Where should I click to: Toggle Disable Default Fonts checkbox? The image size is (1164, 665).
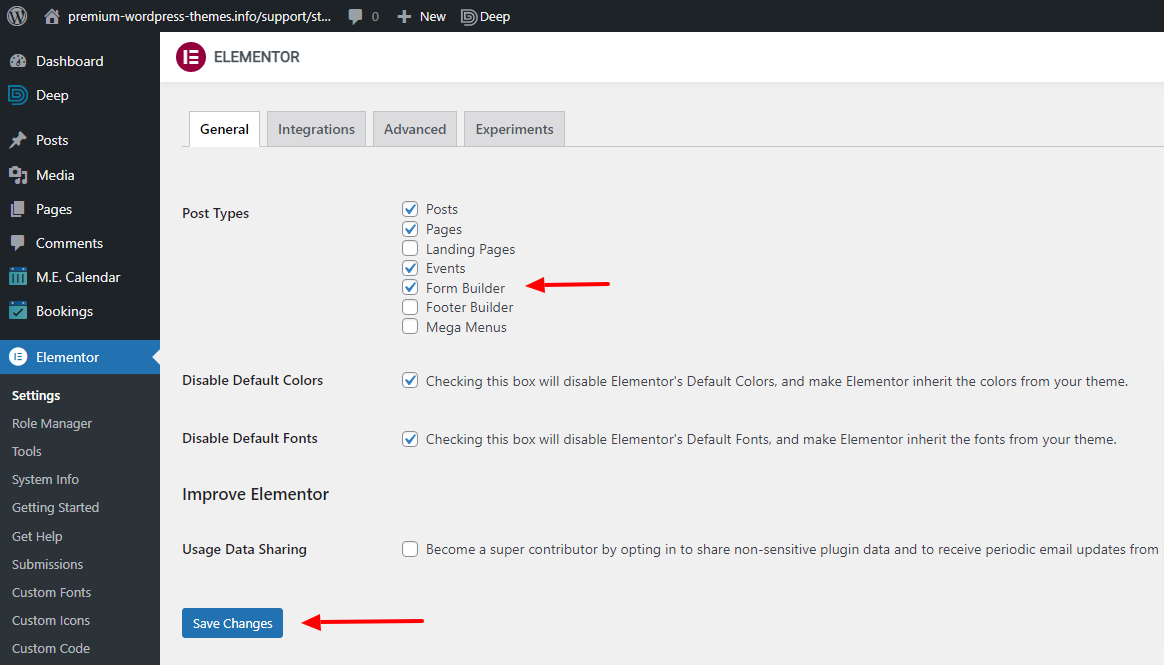(410, 439)
